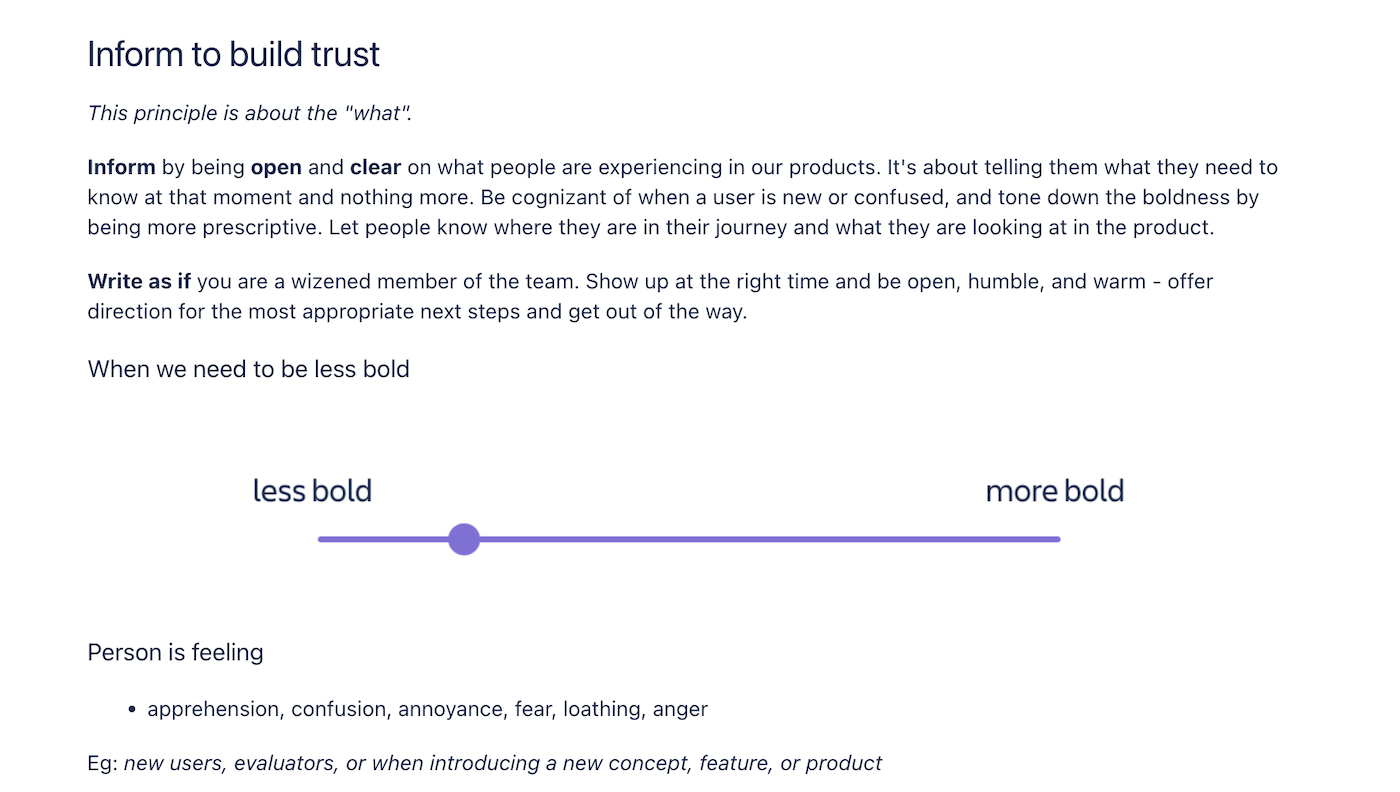This screenshot has height=792, width=1400.
Task: Click the word "apprehension" in the bullet list
Action: tap(213, 709)
